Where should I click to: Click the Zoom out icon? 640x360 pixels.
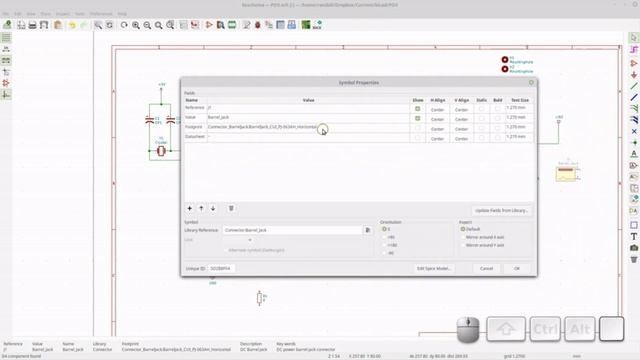pos(147,25)
